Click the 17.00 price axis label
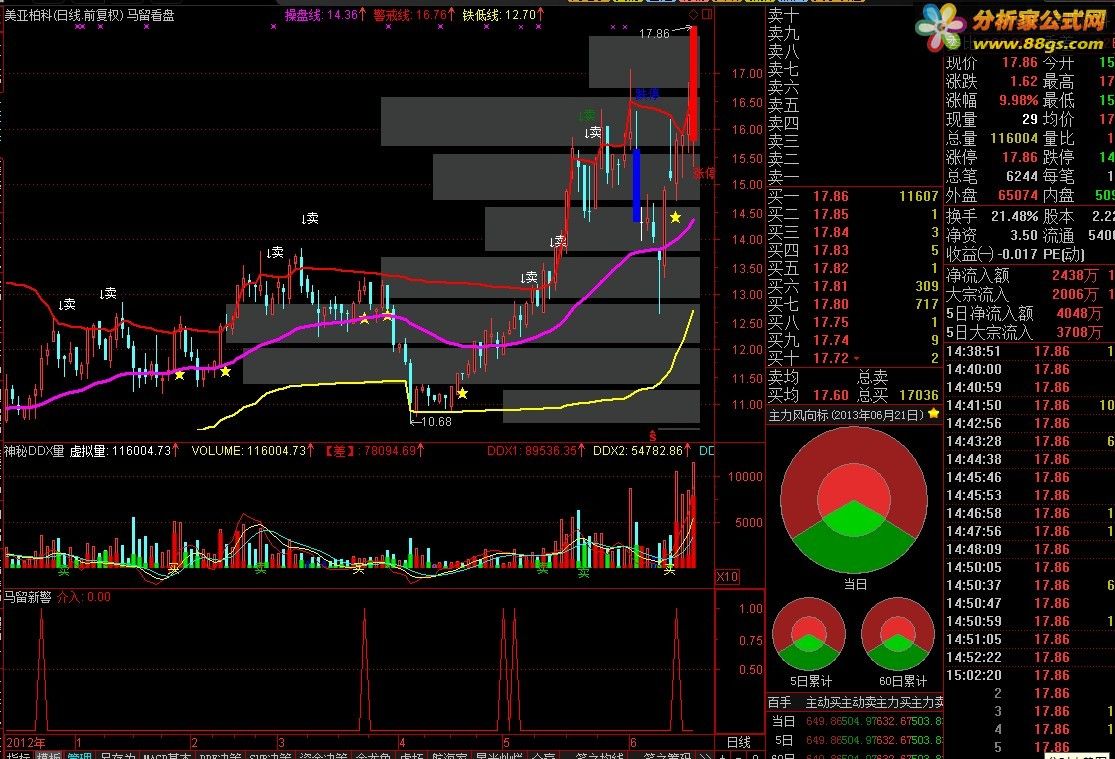Screen dimensions: 1115x759 (x=747, y=73)
